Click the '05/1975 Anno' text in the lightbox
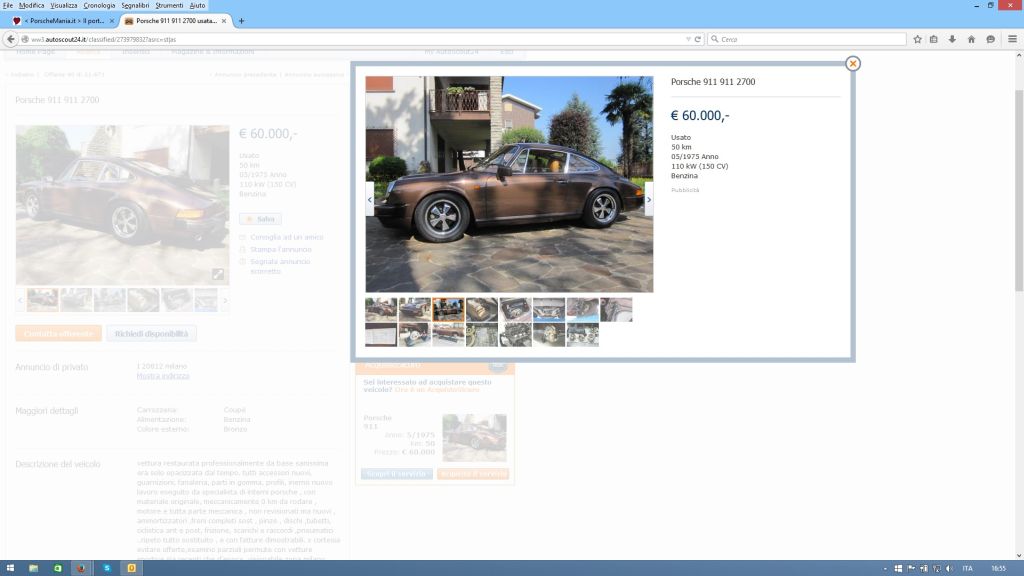Screen dimensions: 1024x576 tap(695, 157)
